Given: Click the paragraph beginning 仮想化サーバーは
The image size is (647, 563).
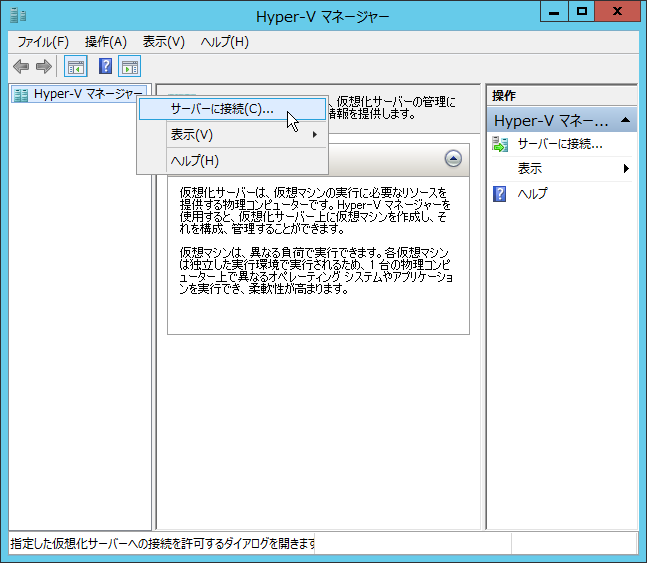Looking at the screenshot, I should [x=315, y=211].
